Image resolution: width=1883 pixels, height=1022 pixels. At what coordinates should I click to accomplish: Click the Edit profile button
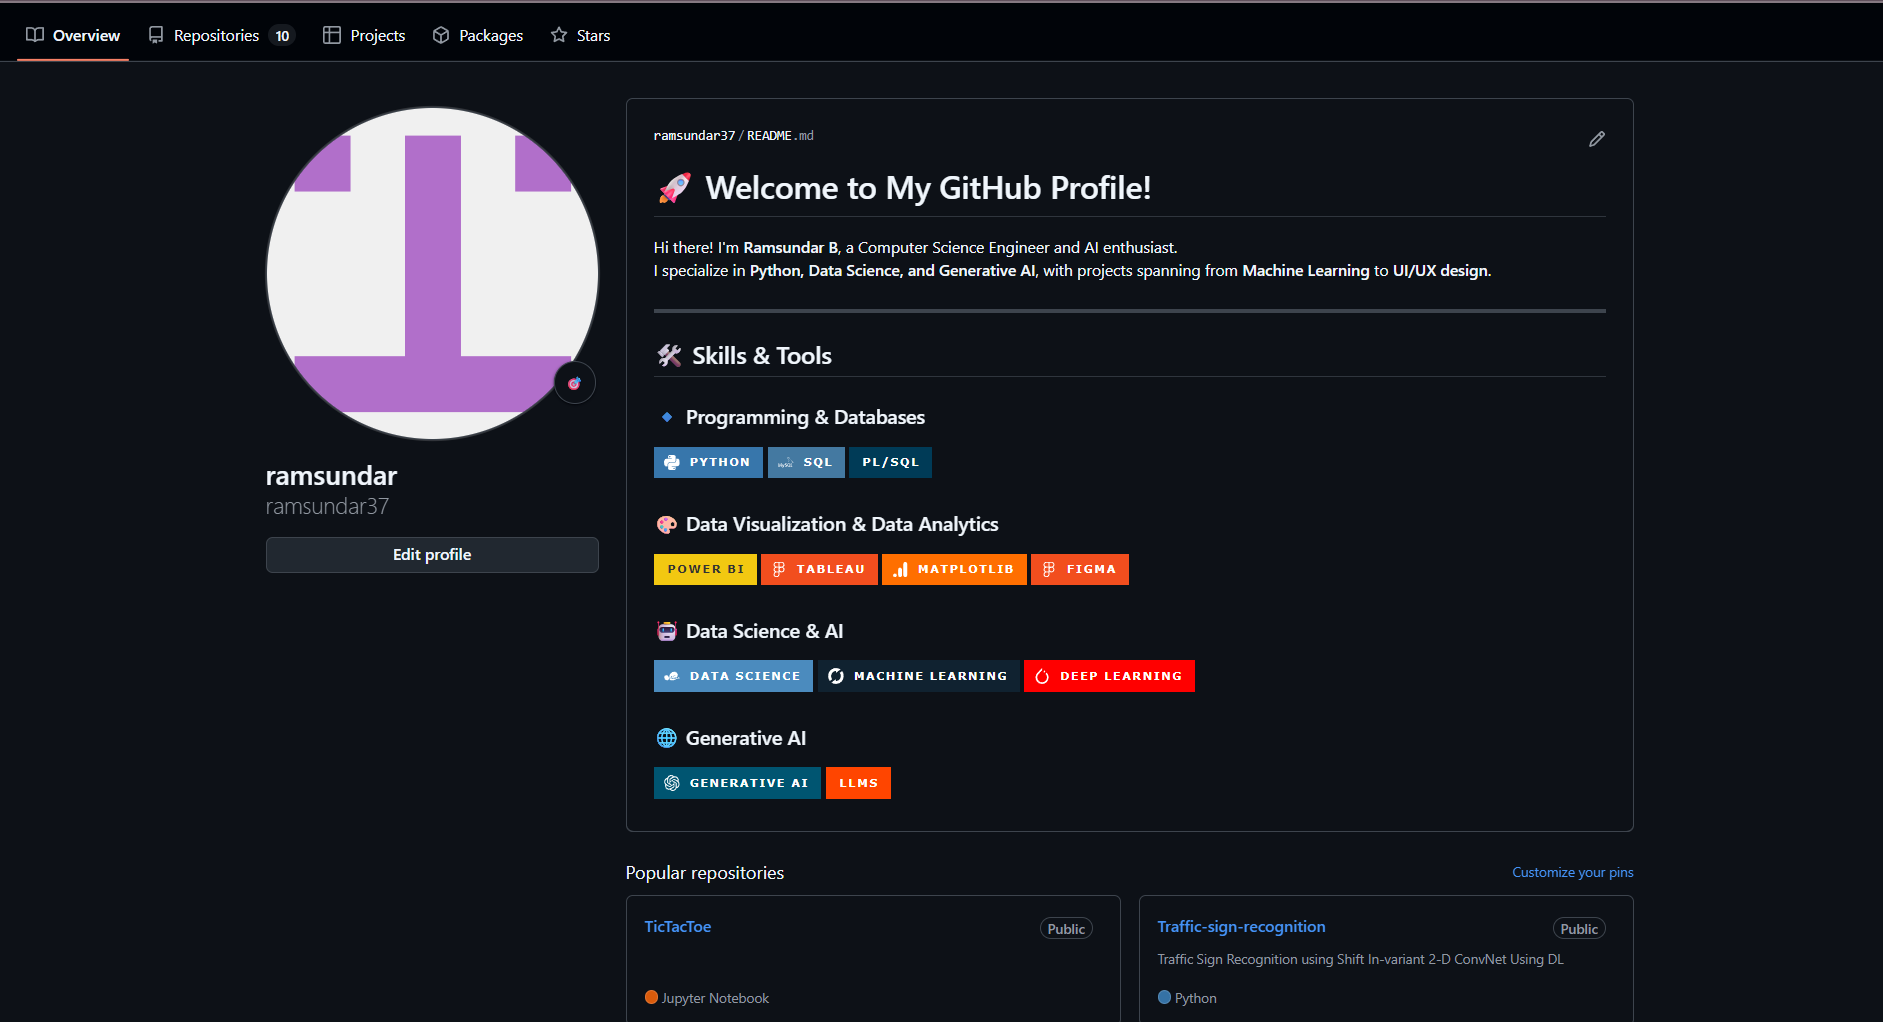[432, 555]
